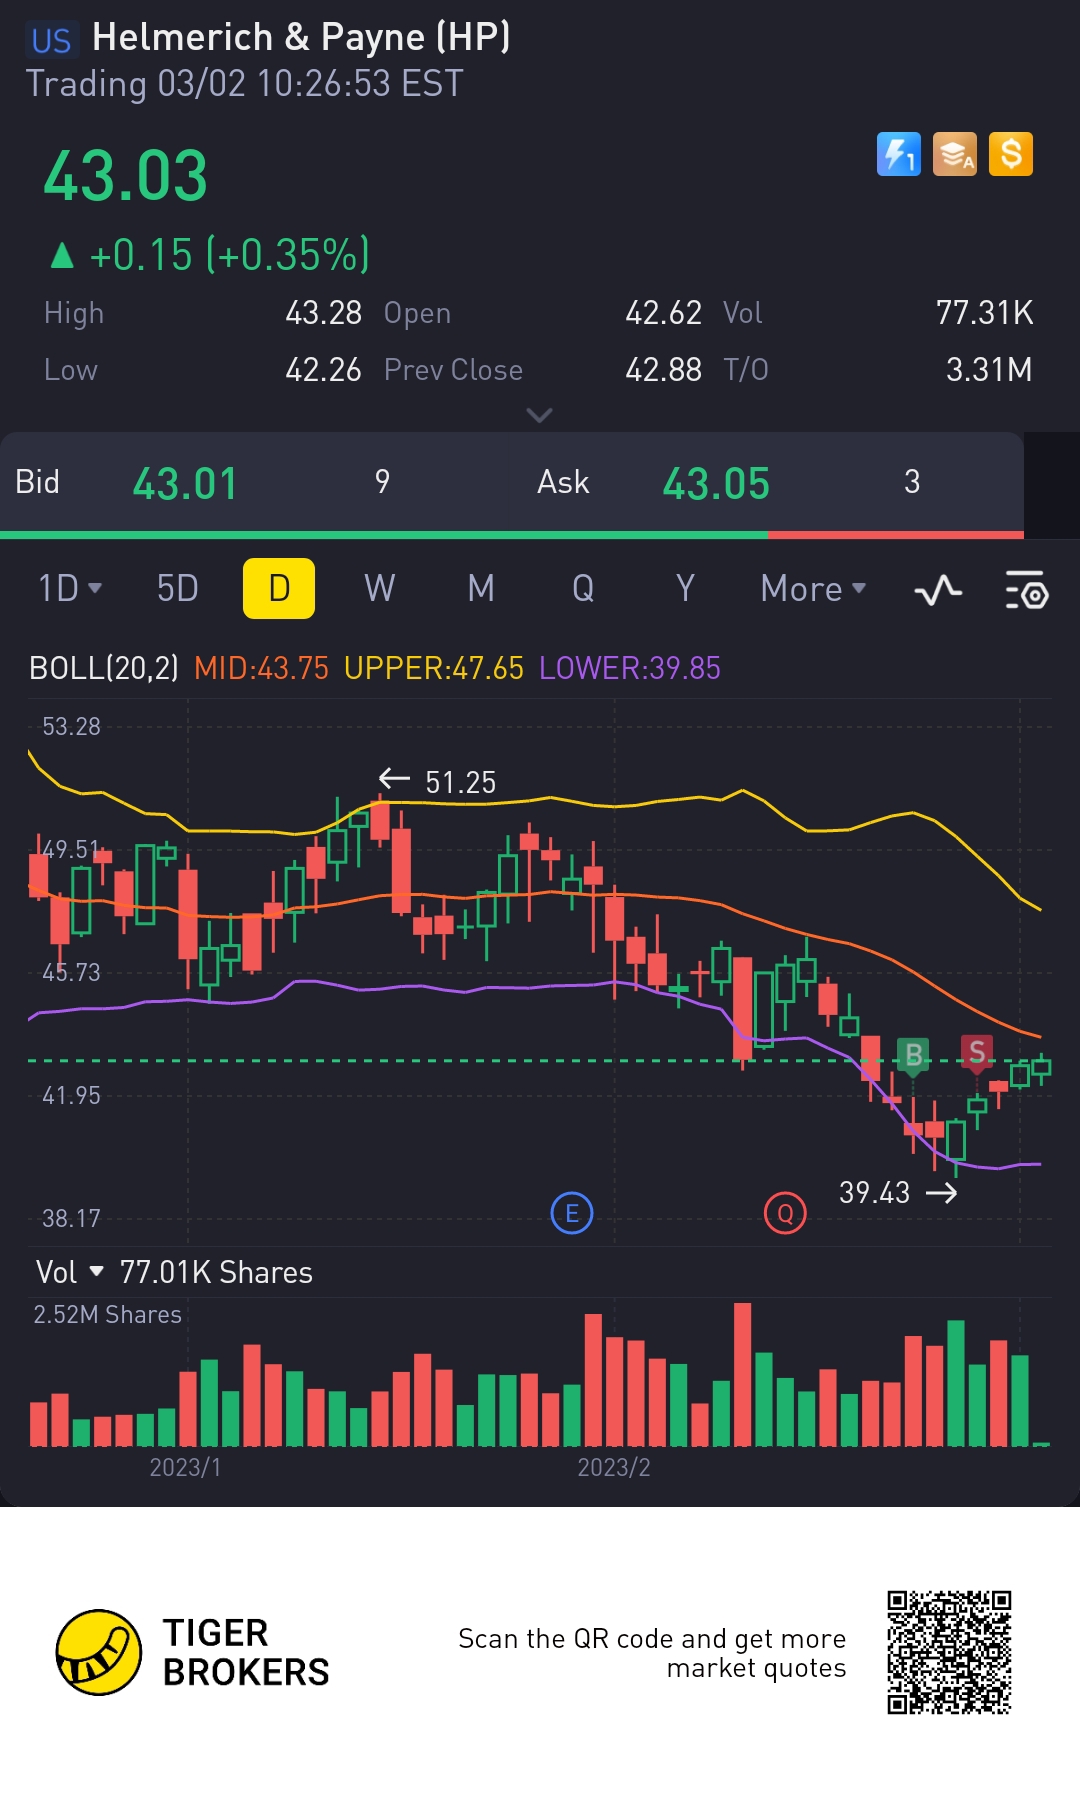Tap the 51.25 high price annotation

[460, 782]
